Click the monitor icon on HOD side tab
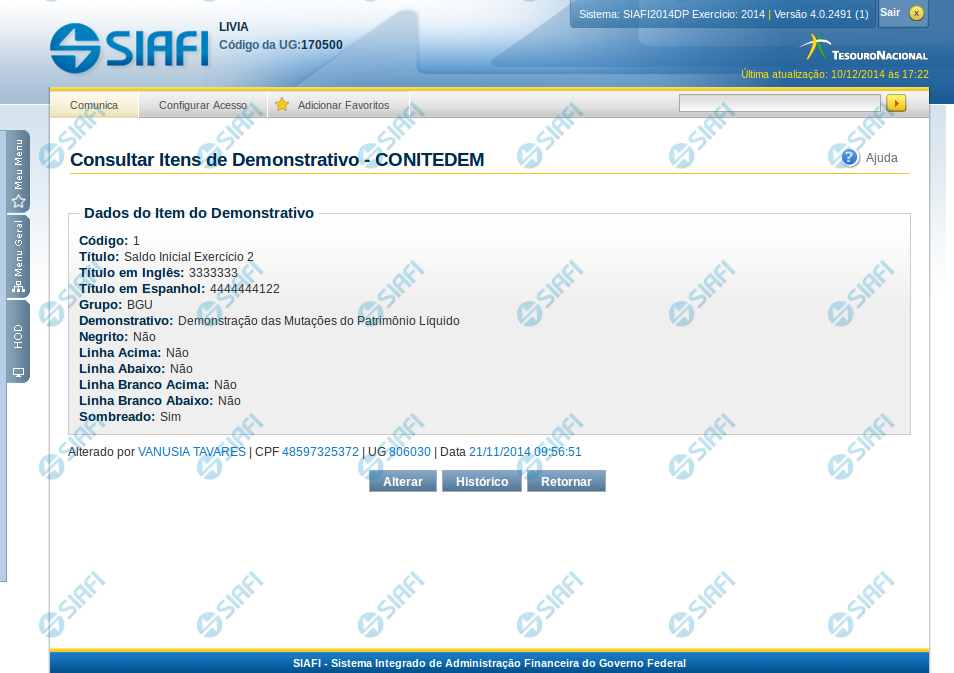Image resolution: width=954 pixels, height=673 pixels. coord(18,372)
